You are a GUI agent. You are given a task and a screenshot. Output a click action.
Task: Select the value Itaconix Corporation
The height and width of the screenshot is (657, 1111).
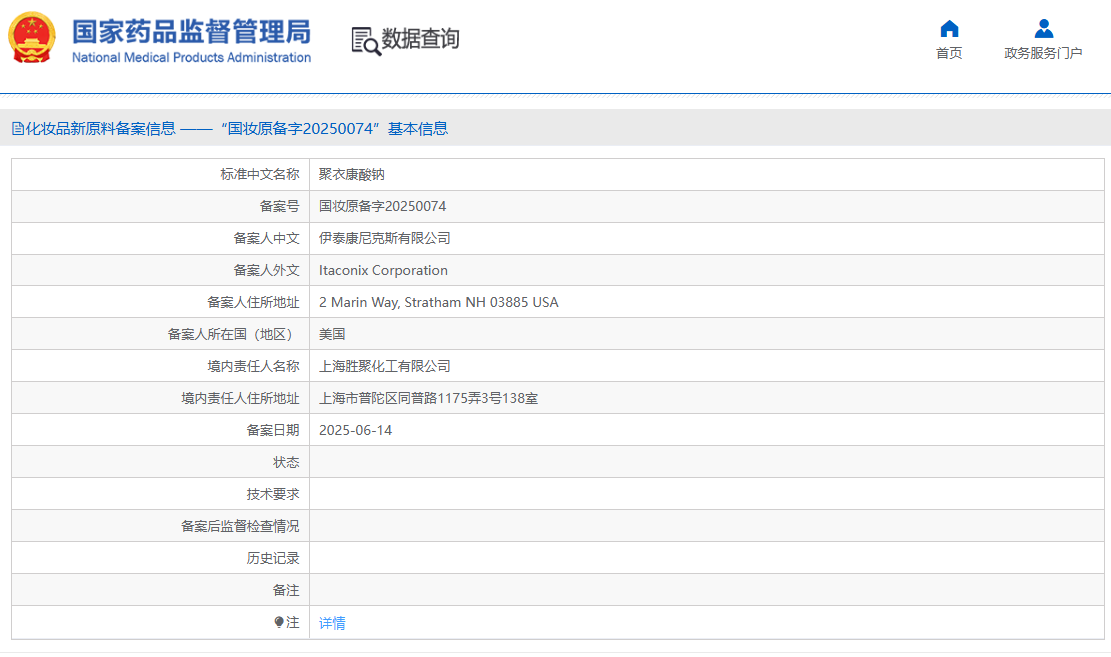(383, 270)
